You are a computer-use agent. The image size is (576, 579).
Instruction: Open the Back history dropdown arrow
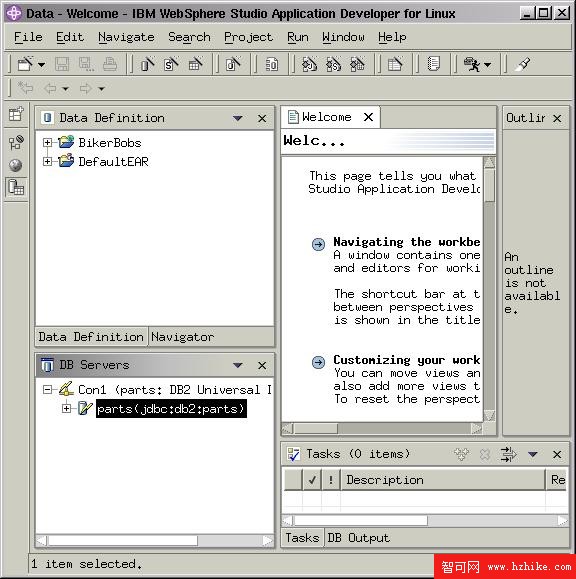(65, 89)
